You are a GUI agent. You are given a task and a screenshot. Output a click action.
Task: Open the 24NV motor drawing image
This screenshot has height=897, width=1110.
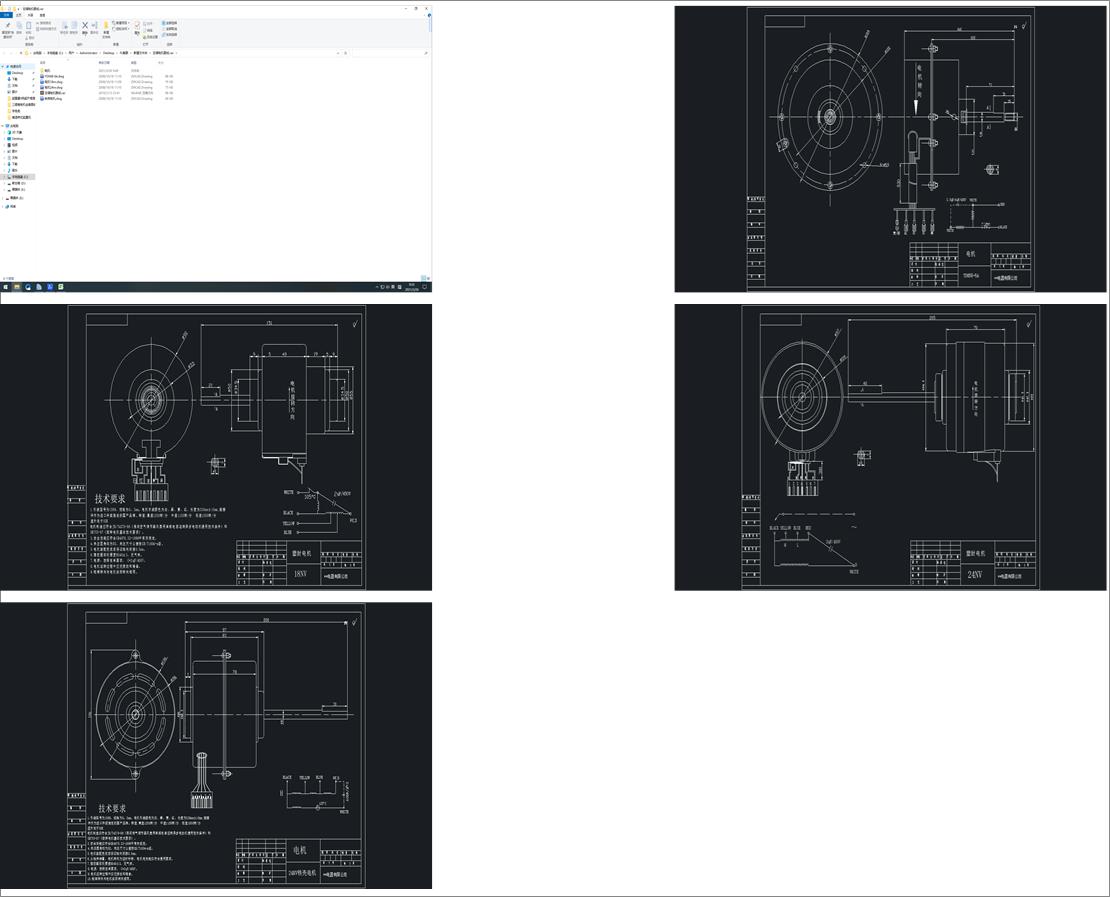[890, 447]
